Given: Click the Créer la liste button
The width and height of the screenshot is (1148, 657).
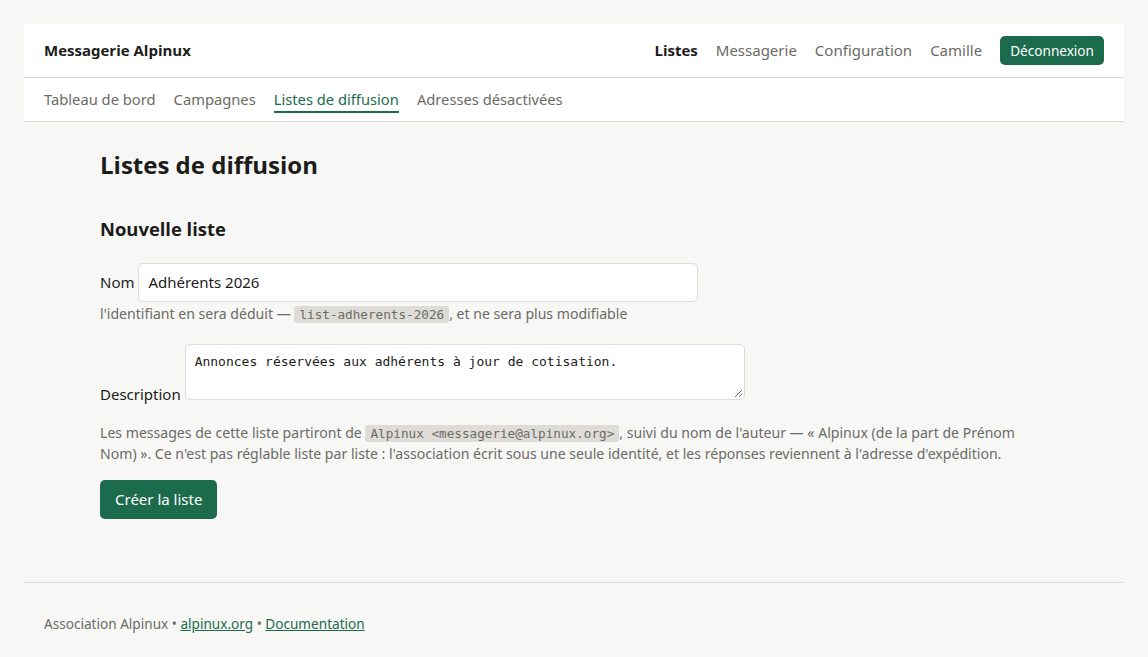Looking at the screenshot, I should coord(158,500).
